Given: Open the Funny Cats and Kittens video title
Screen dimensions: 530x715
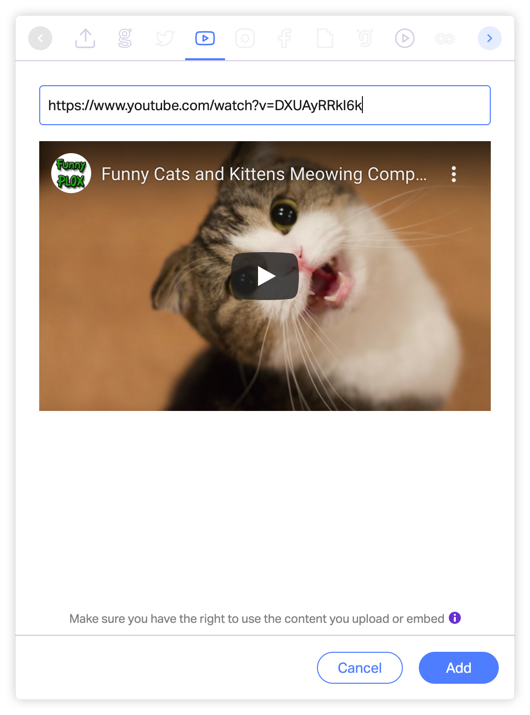Looking at the screenshot, I should [x=264, y=174].
